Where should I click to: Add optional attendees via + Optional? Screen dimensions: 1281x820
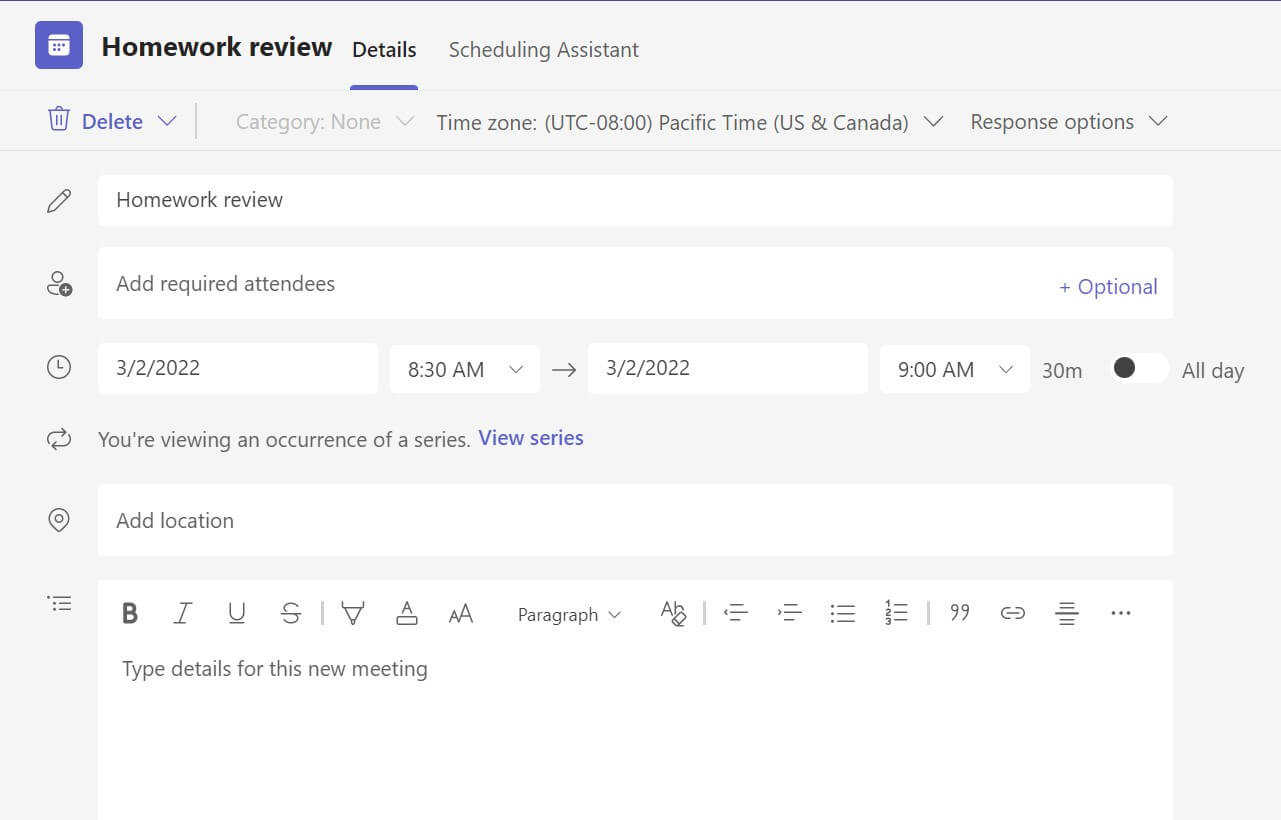(x=1108, y=286)
